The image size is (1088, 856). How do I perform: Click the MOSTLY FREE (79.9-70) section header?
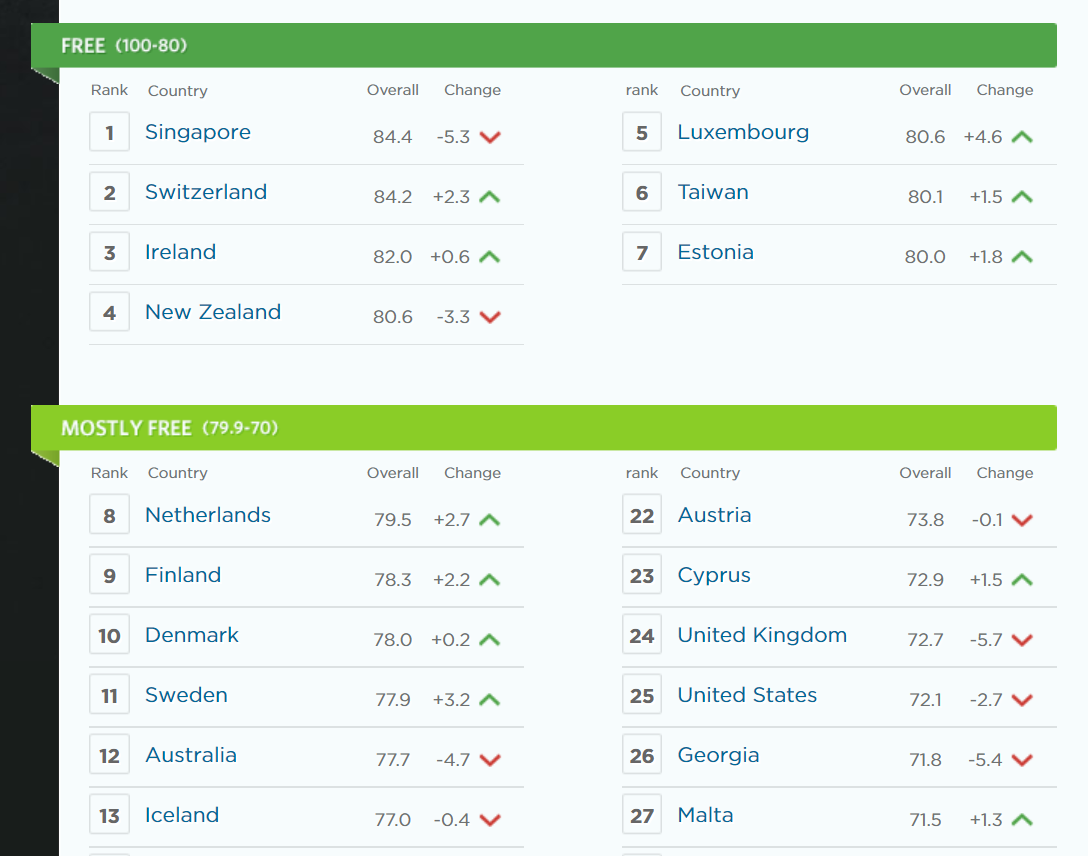544,428
